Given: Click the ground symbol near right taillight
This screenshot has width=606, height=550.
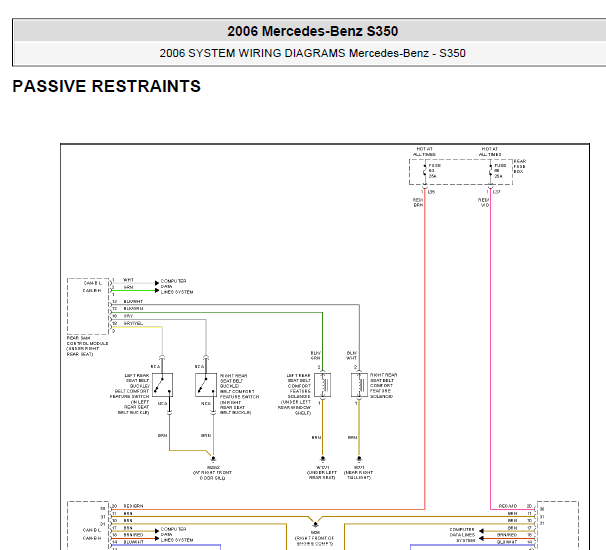Looking at the screenshot, I should pos(359,460).
